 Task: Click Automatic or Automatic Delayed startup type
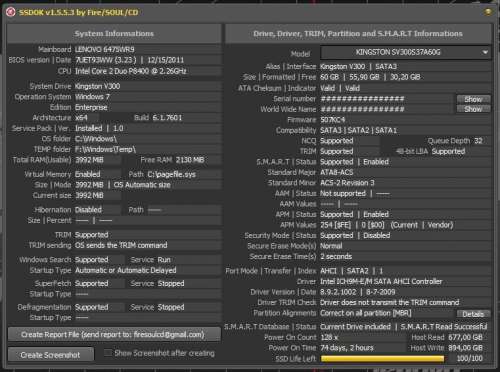(126, 270)
